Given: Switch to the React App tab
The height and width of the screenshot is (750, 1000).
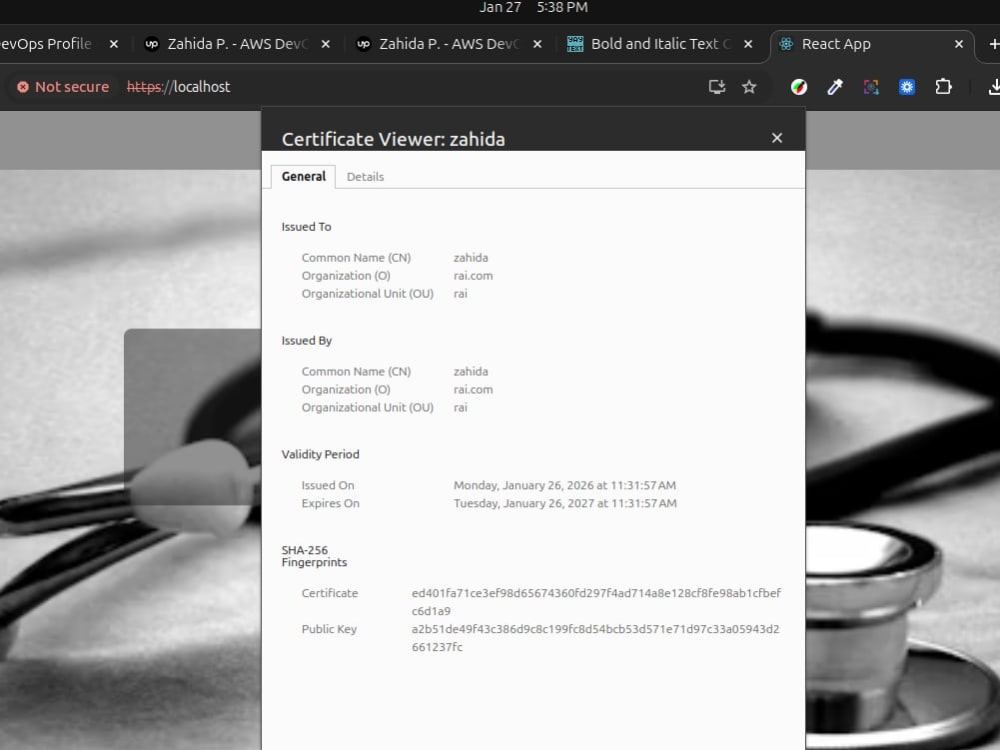Looking at the screenshot, I should pos(872,44).
